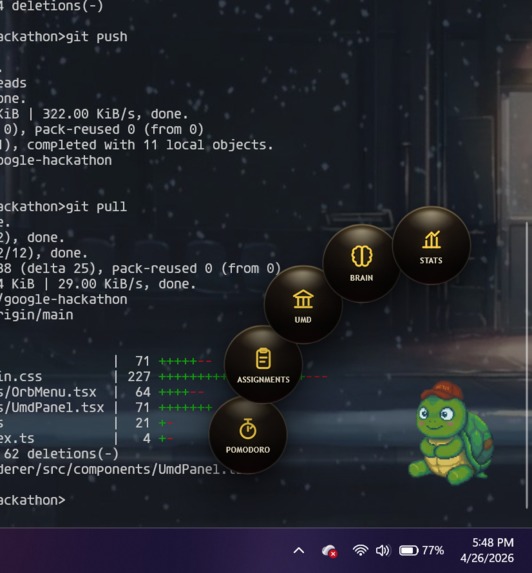This screenshot has height=573, width=532.
Task: Click the '64' change count for OrbMenu.tsx
Action: (143, 392)
